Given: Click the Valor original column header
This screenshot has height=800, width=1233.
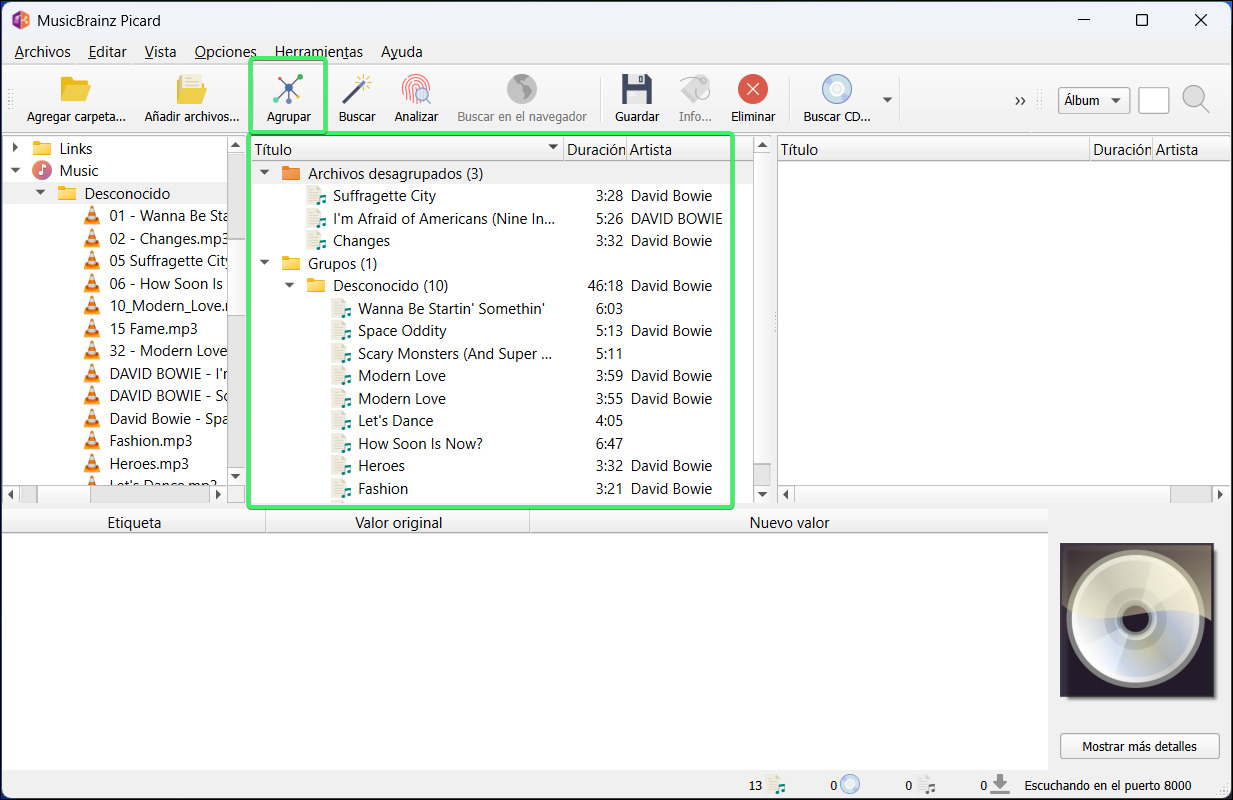Looking at the screenshot, I should [x=398, y=522].
